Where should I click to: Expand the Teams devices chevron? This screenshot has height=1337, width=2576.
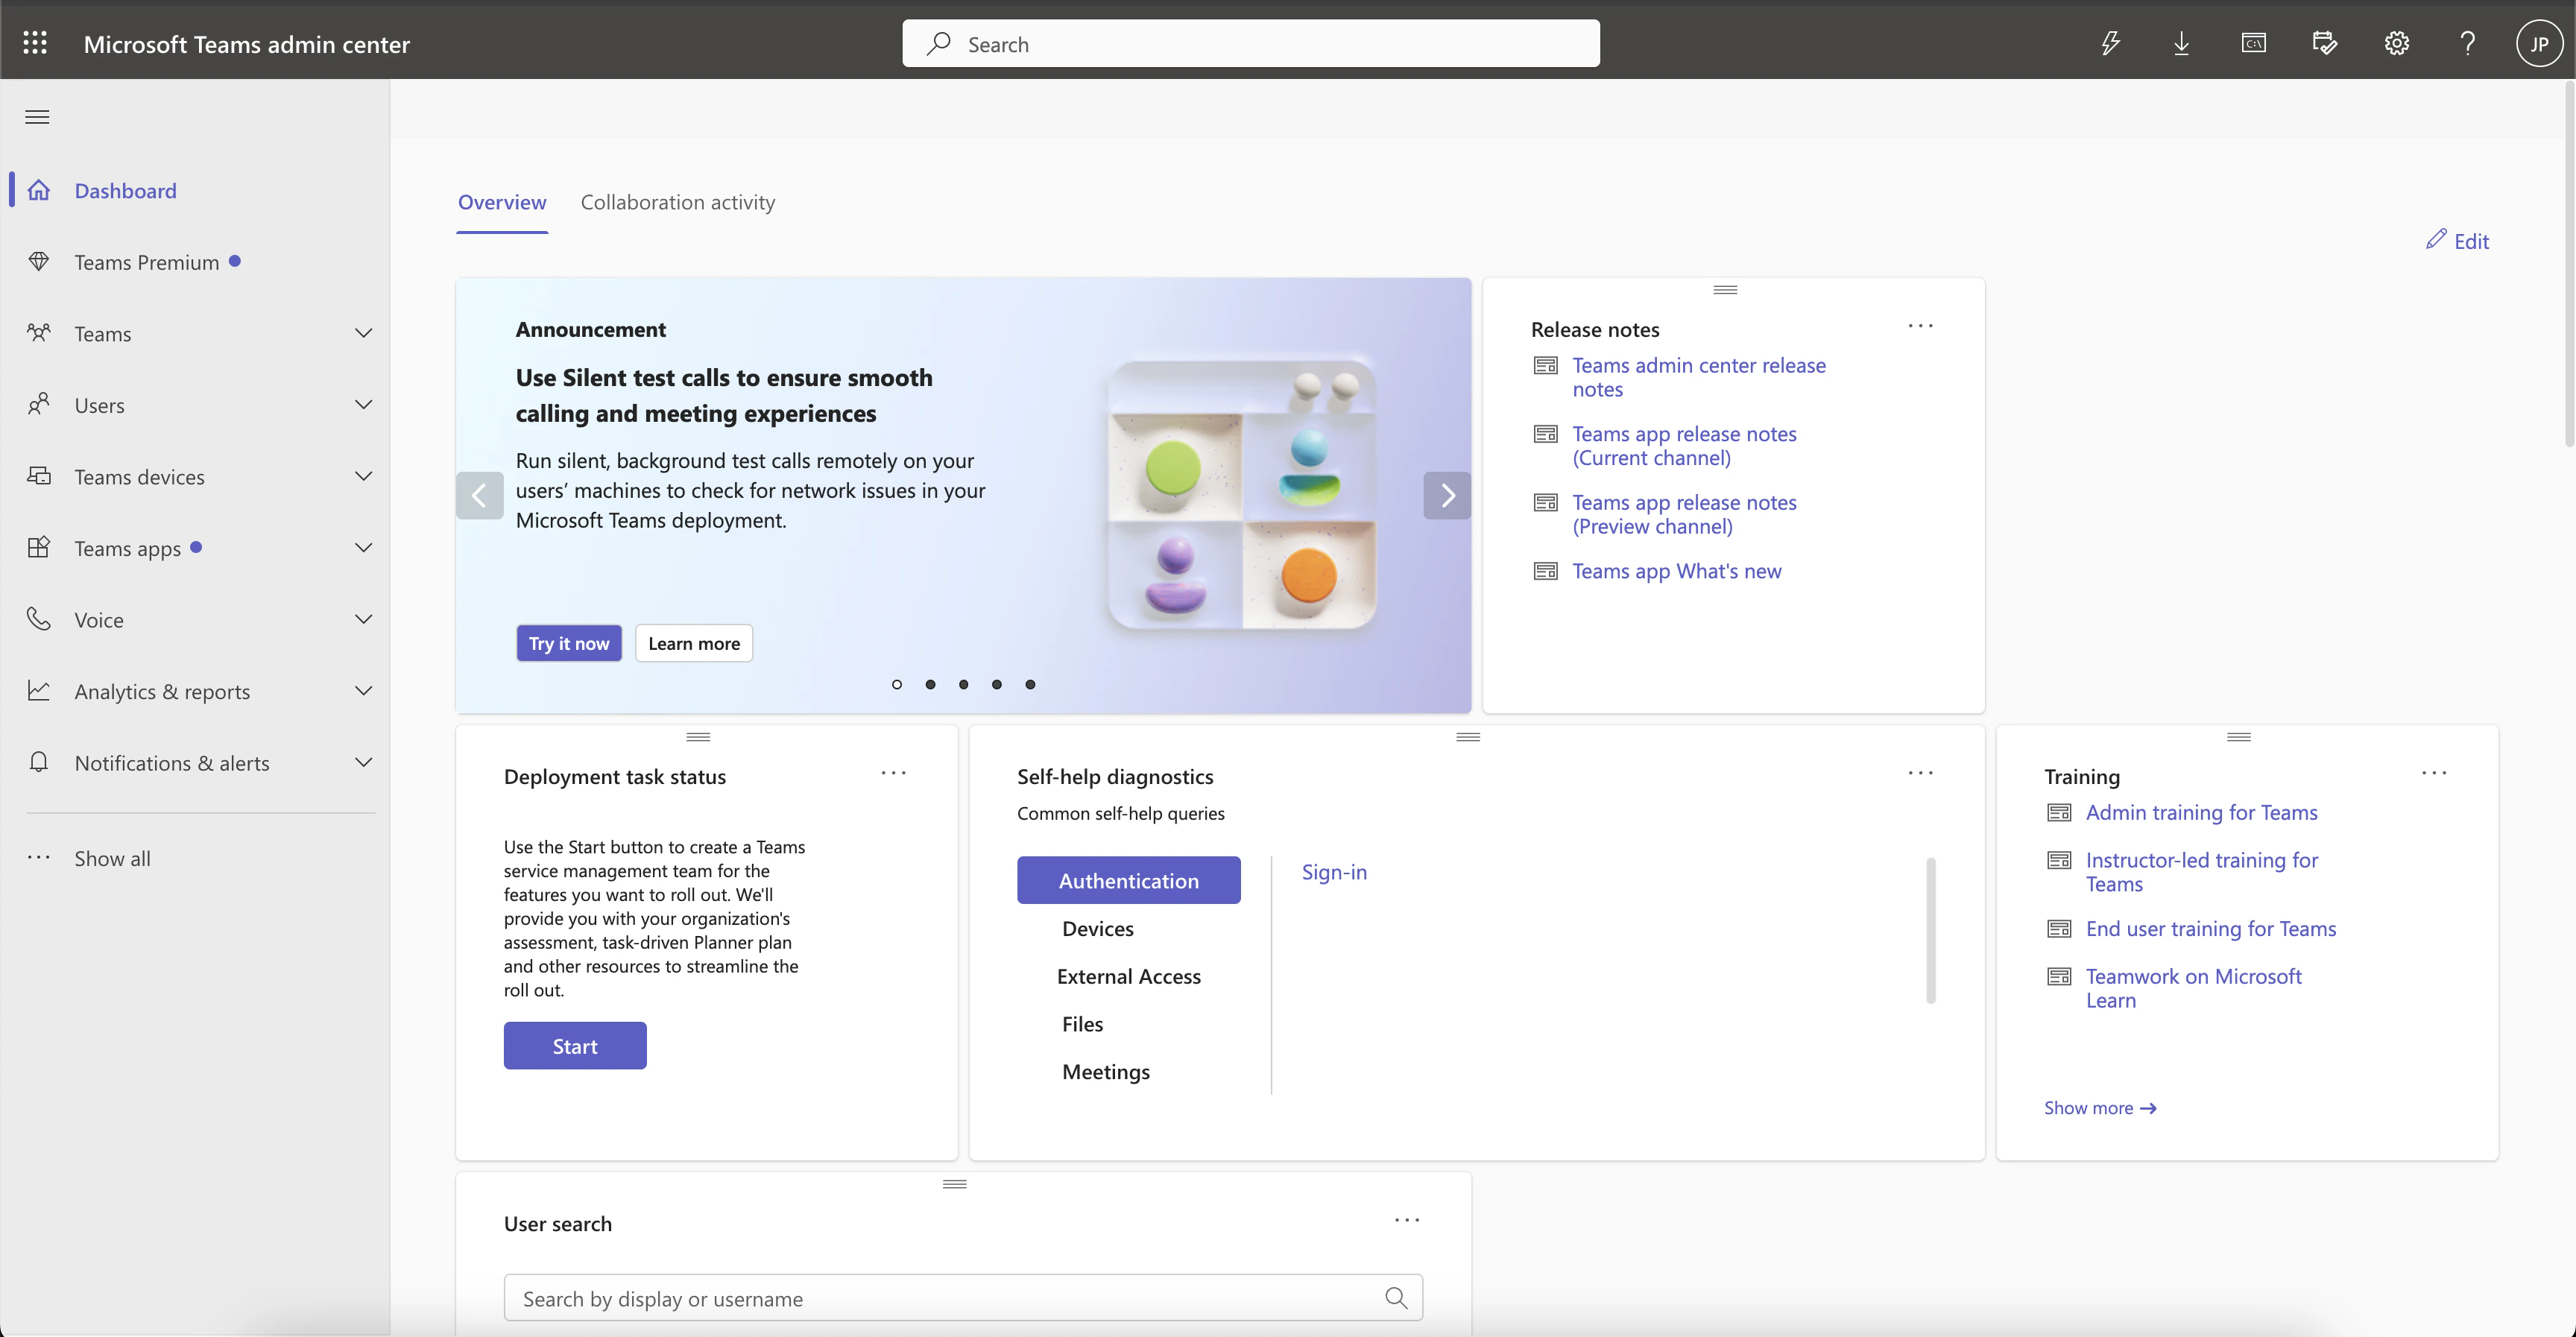pyautogui.click(x=364, y=476)
